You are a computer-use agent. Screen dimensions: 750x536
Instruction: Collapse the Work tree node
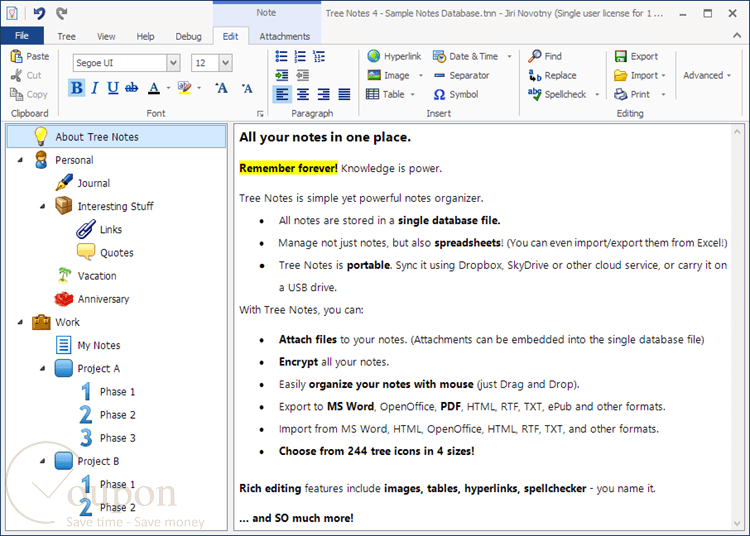[20, 322]
